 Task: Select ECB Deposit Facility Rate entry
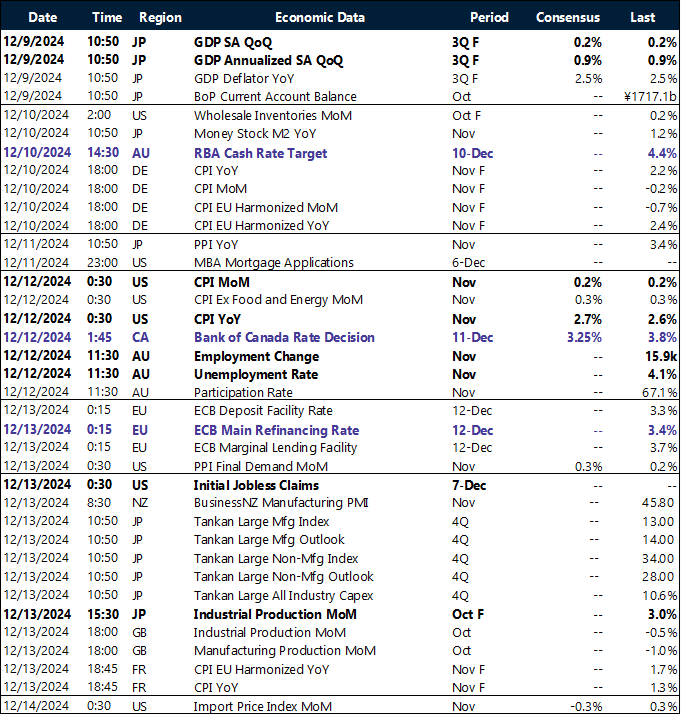[x=263, y=411]
